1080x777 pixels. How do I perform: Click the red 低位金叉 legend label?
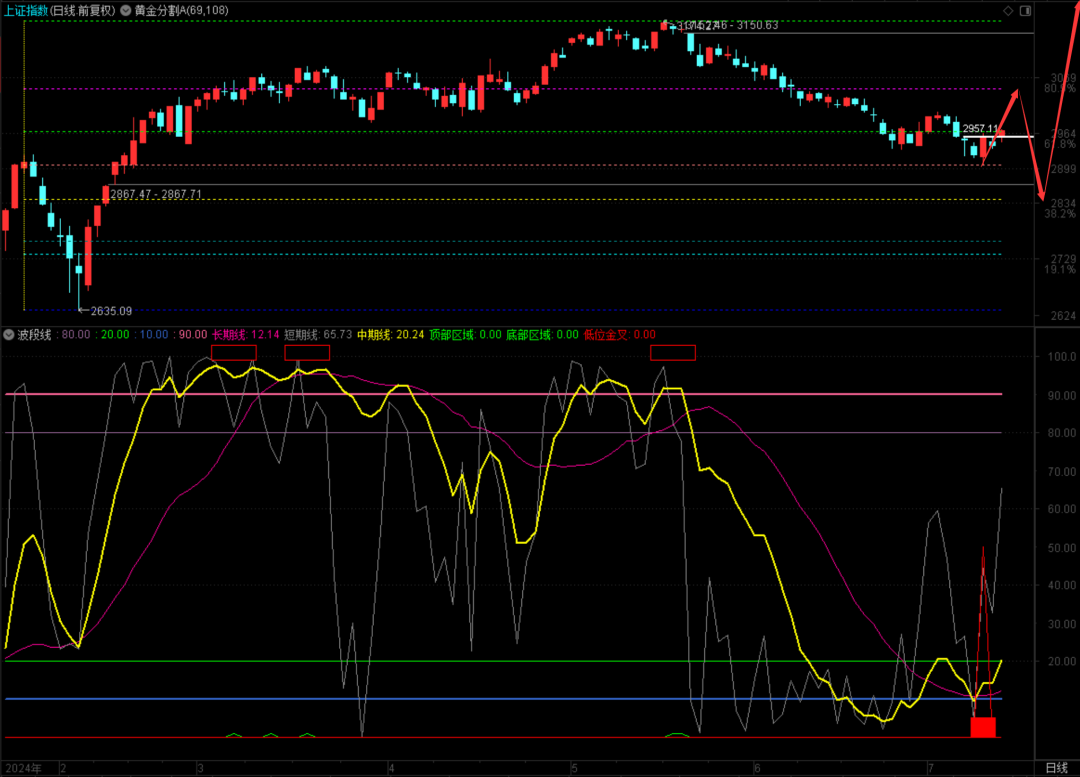tap(606, 334)
